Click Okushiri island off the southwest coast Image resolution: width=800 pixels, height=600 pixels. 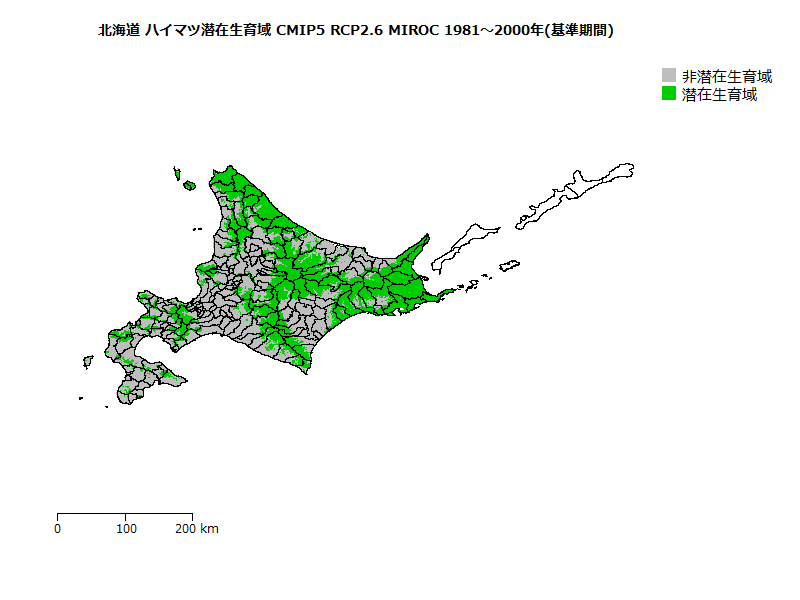click(x=88, y=360)
